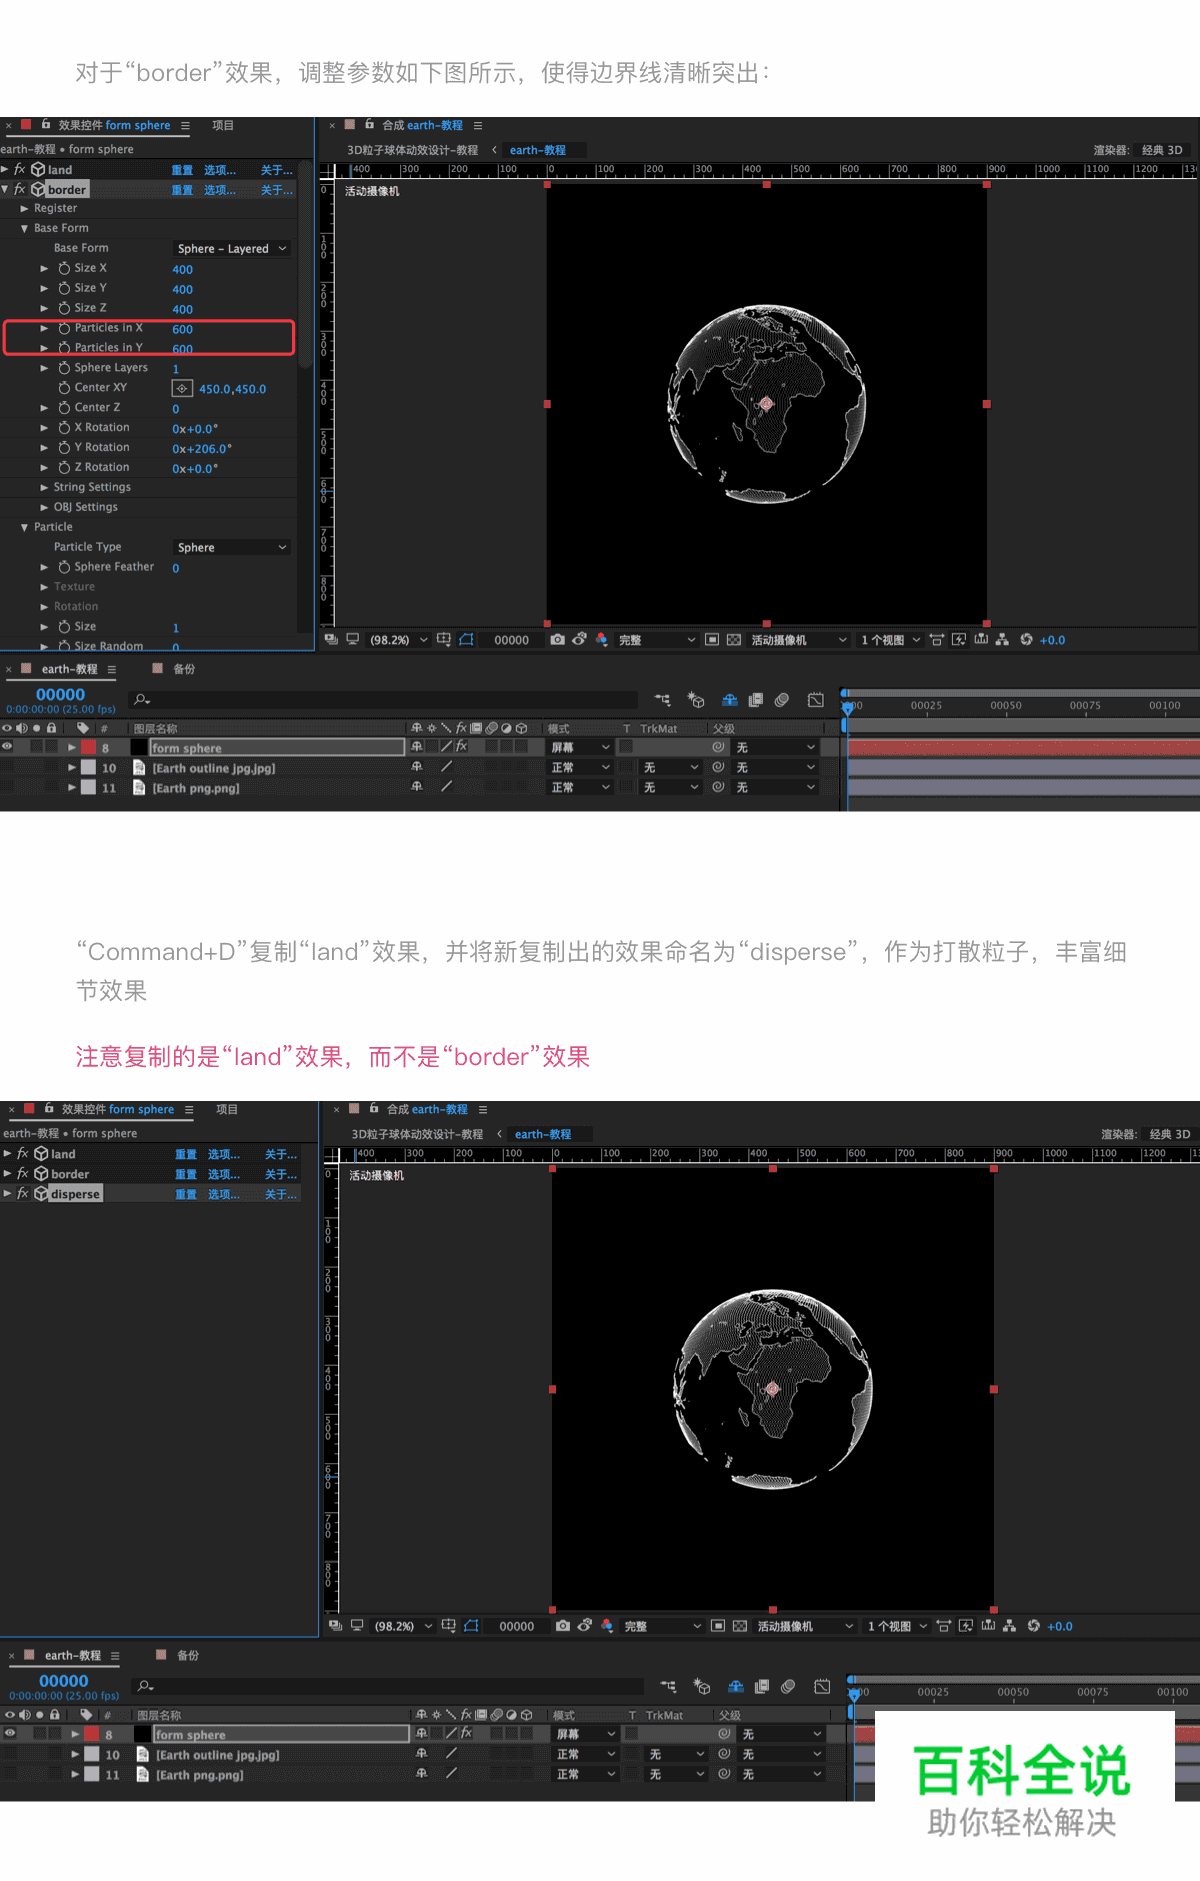Image resolution: width=1200 pixels, height=1881 pixels.
Task: Click the snapshot camera icon in lower viewer bar
Action: pos(563,1626)
